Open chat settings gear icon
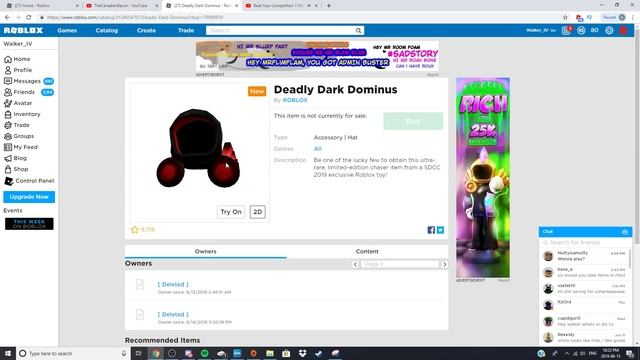Image resolution: width=640 pixels, height=360 pixels. pos(624,232)
